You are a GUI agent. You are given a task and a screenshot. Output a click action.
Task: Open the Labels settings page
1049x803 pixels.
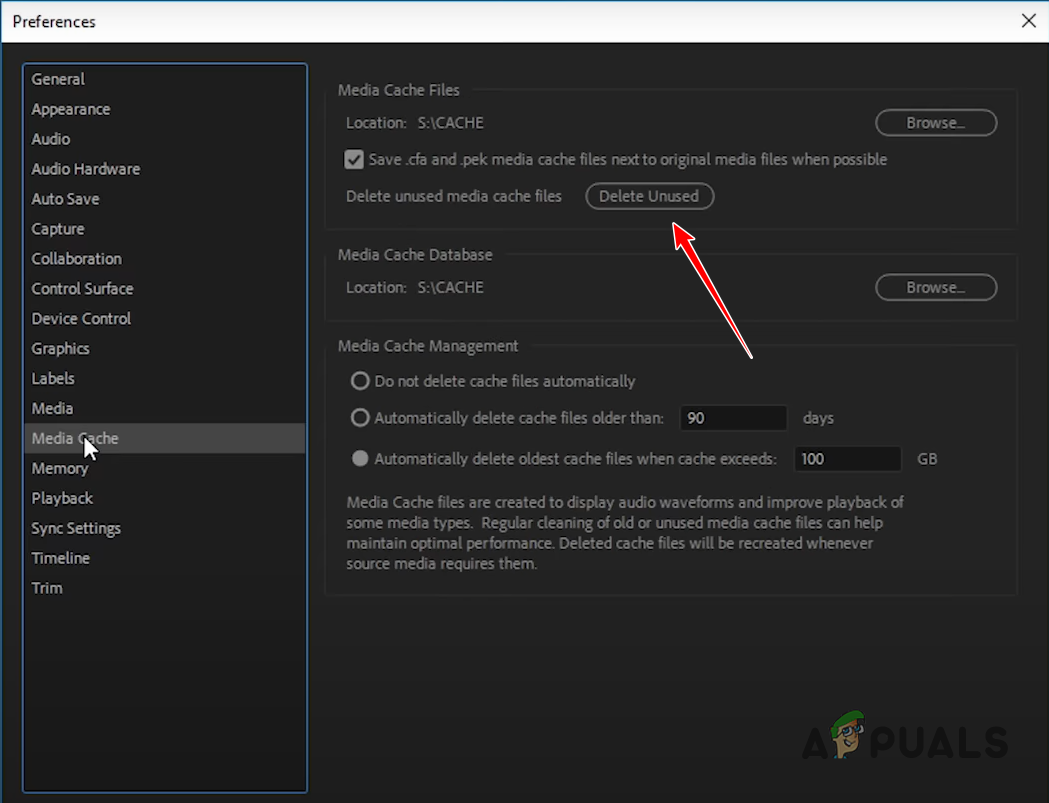pos(53,378)
